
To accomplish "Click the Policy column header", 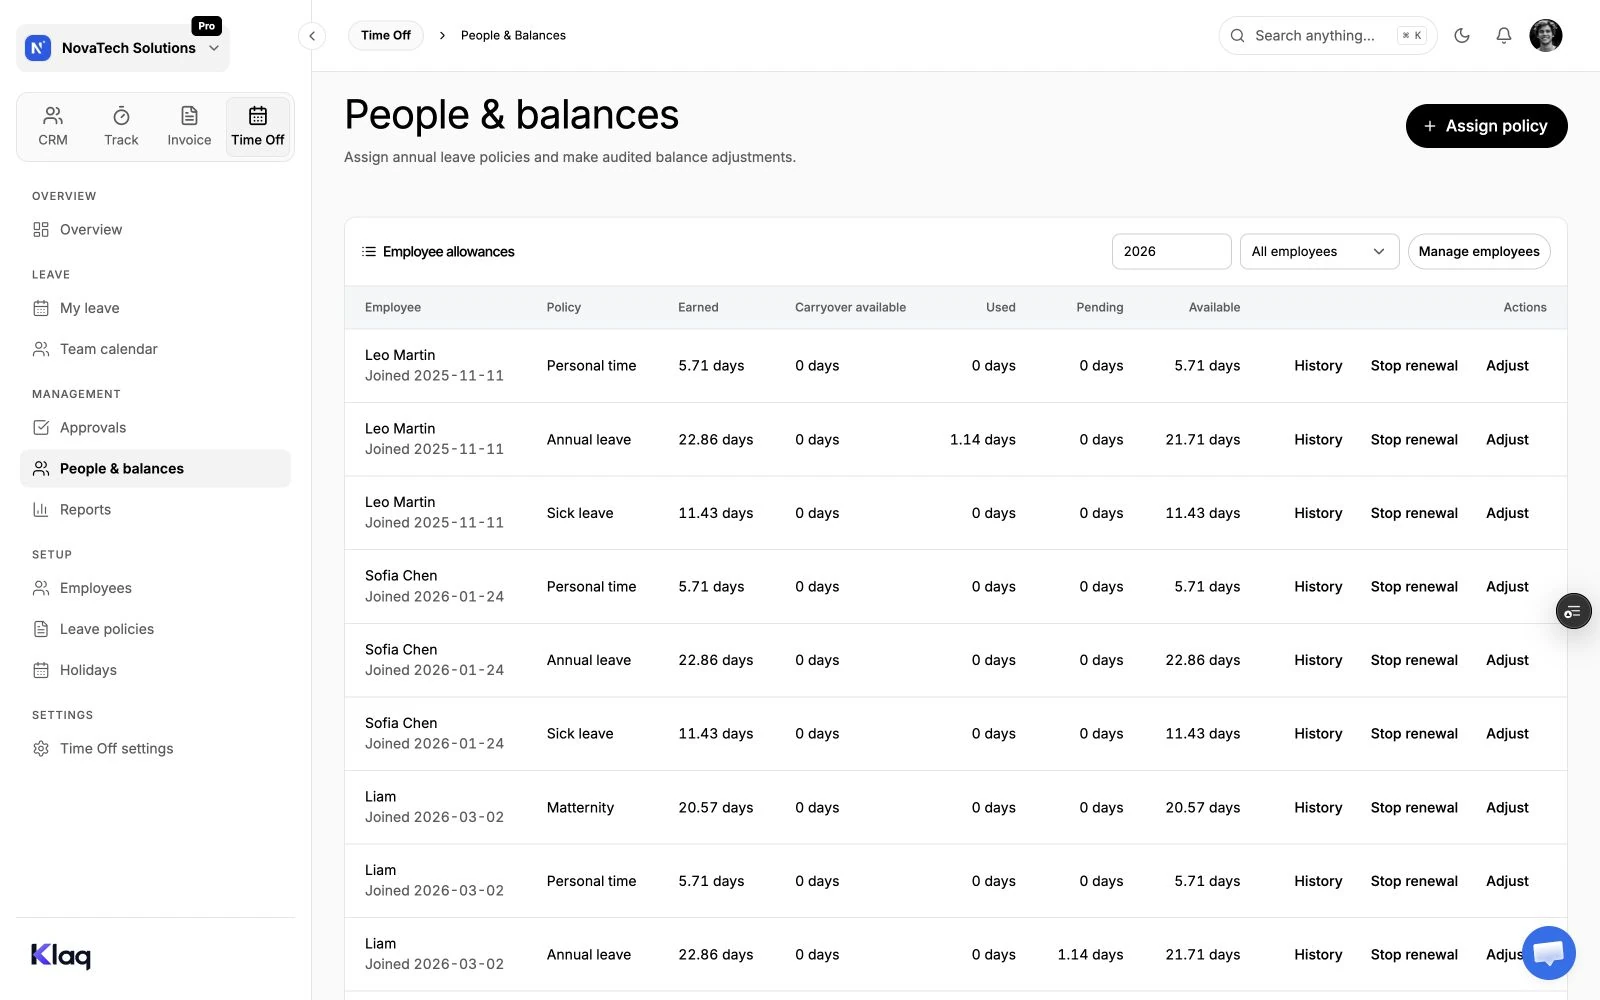I will click(x=563, y=308).
